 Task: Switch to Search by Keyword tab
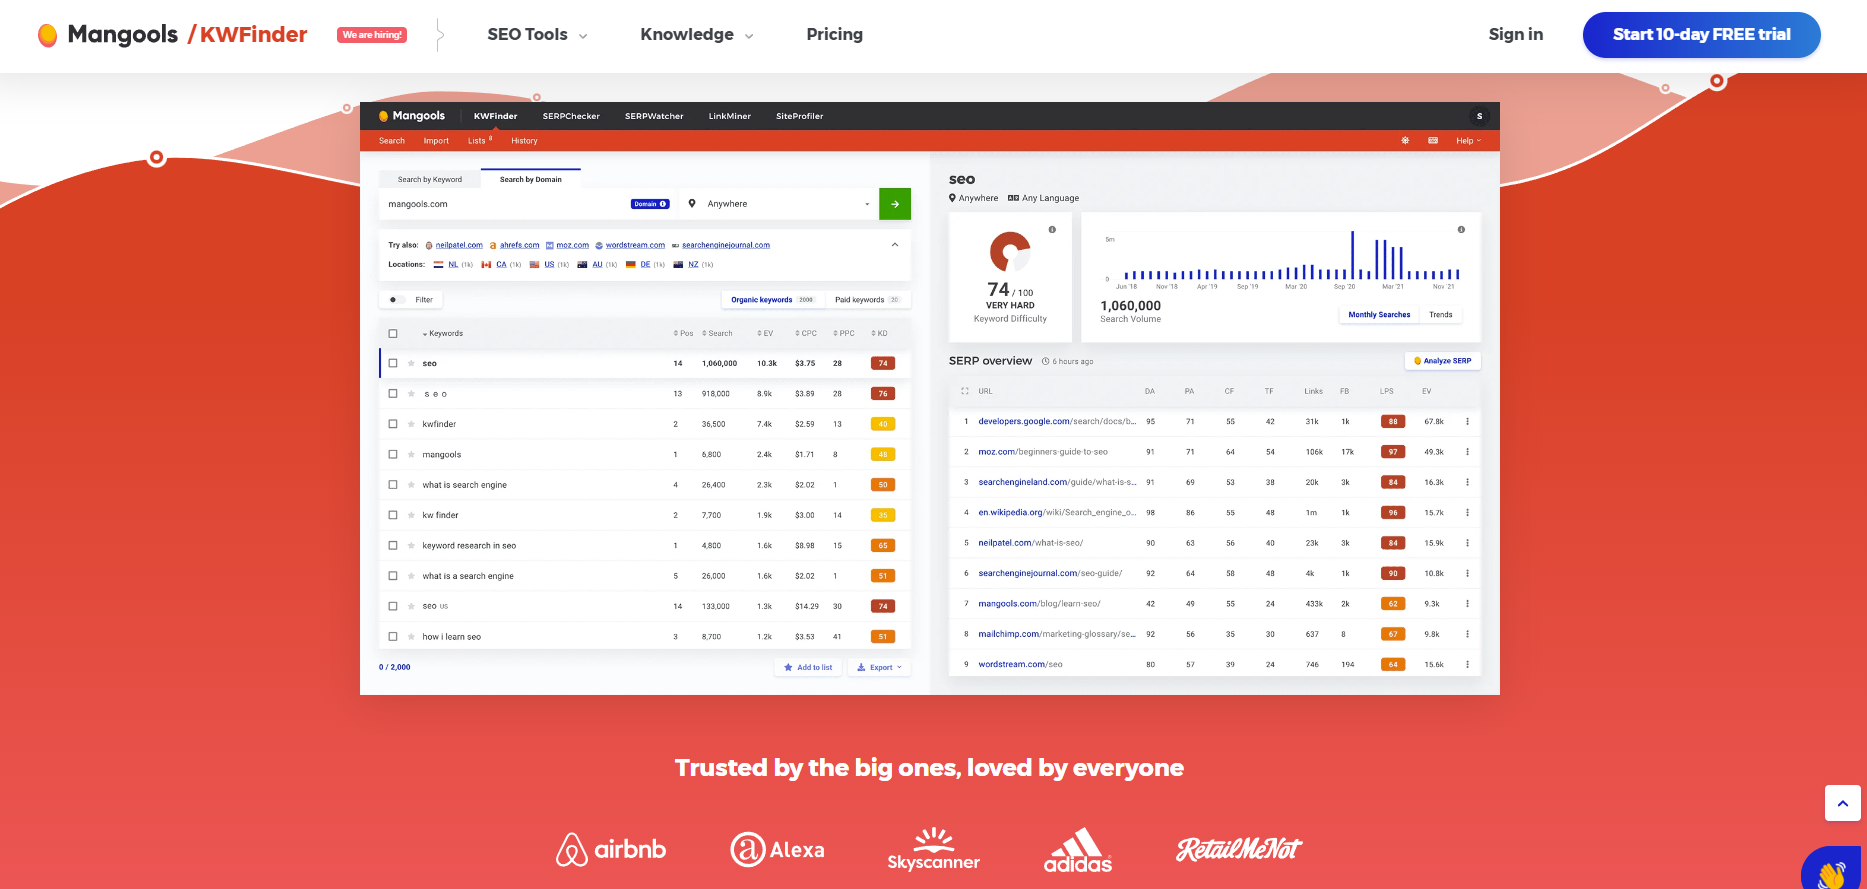pyautogui.click(x=430, y=180)
